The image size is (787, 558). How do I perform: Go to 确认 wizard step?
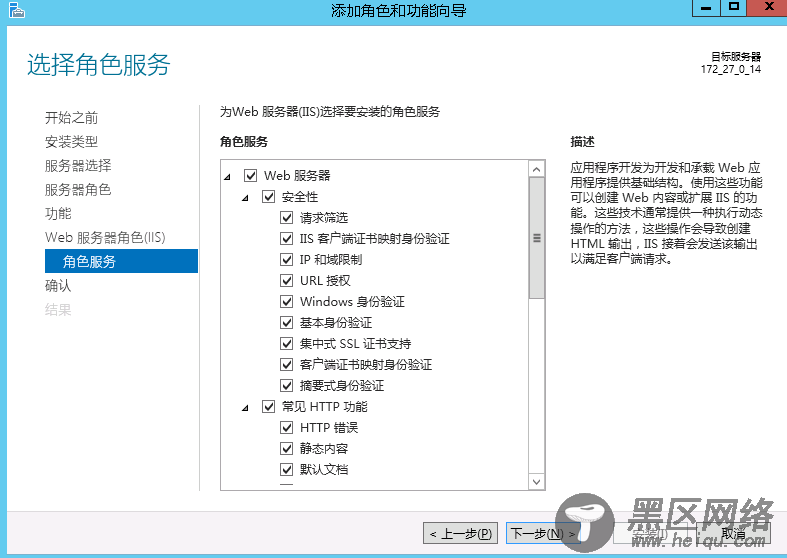tap(58, 286)
